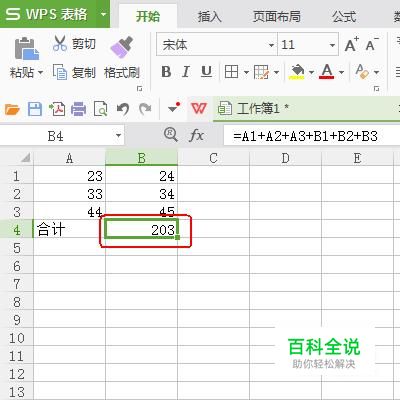This screenshot has height=400, width=400.
Task: Open font color dropdown arrow
Action: coord(341,72)
